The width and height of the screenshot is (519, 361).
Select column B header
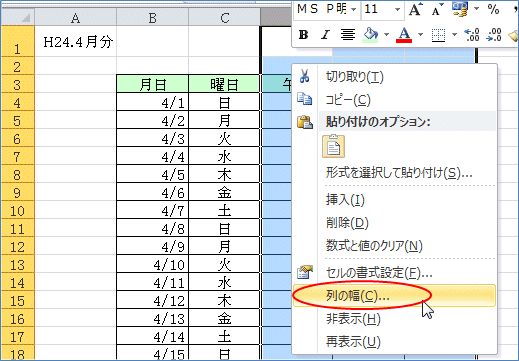153,17
